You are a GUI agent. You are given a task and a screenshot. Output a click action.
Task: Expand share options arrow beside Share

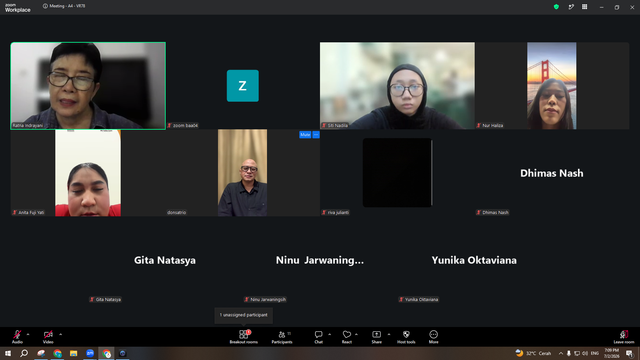(x=389, y=334)
